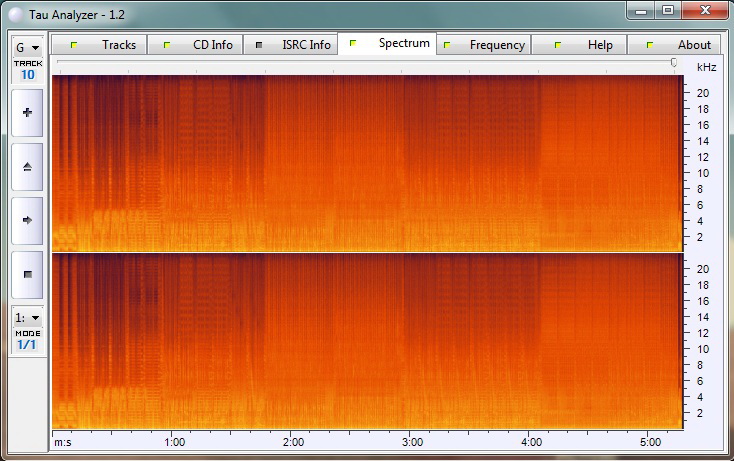Expand the mode dropdown showing 1:
This screenshot has width=734, height=461.
pos(27,317)
